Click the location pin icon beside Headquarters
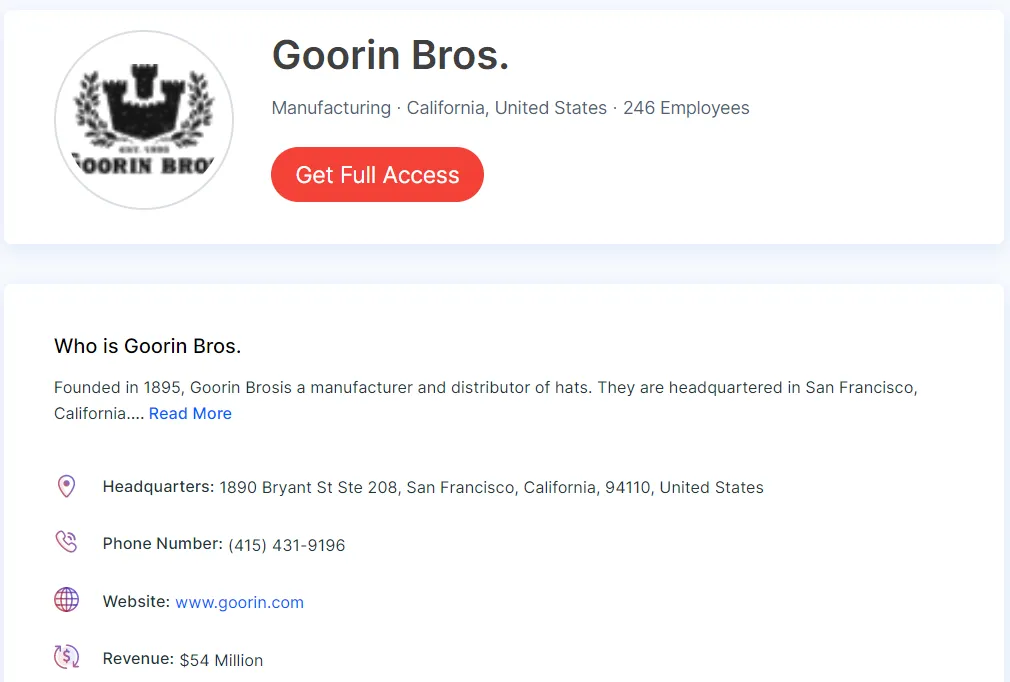 point(67,486)
